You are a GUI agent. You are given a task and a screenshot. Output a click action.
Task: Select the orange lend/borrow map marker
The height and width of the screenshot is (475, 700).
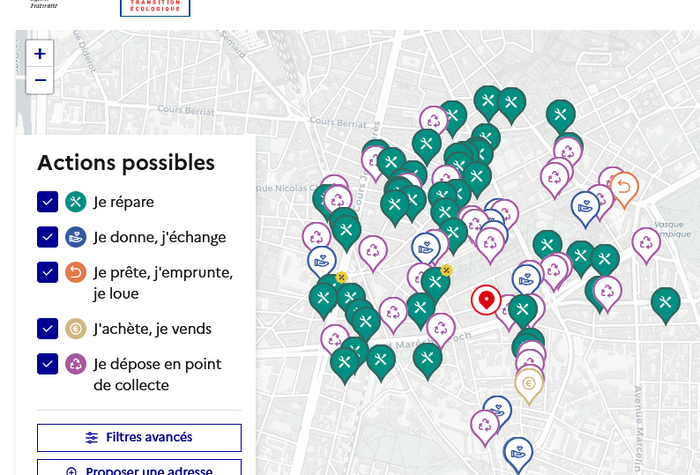tap(624, 190)
